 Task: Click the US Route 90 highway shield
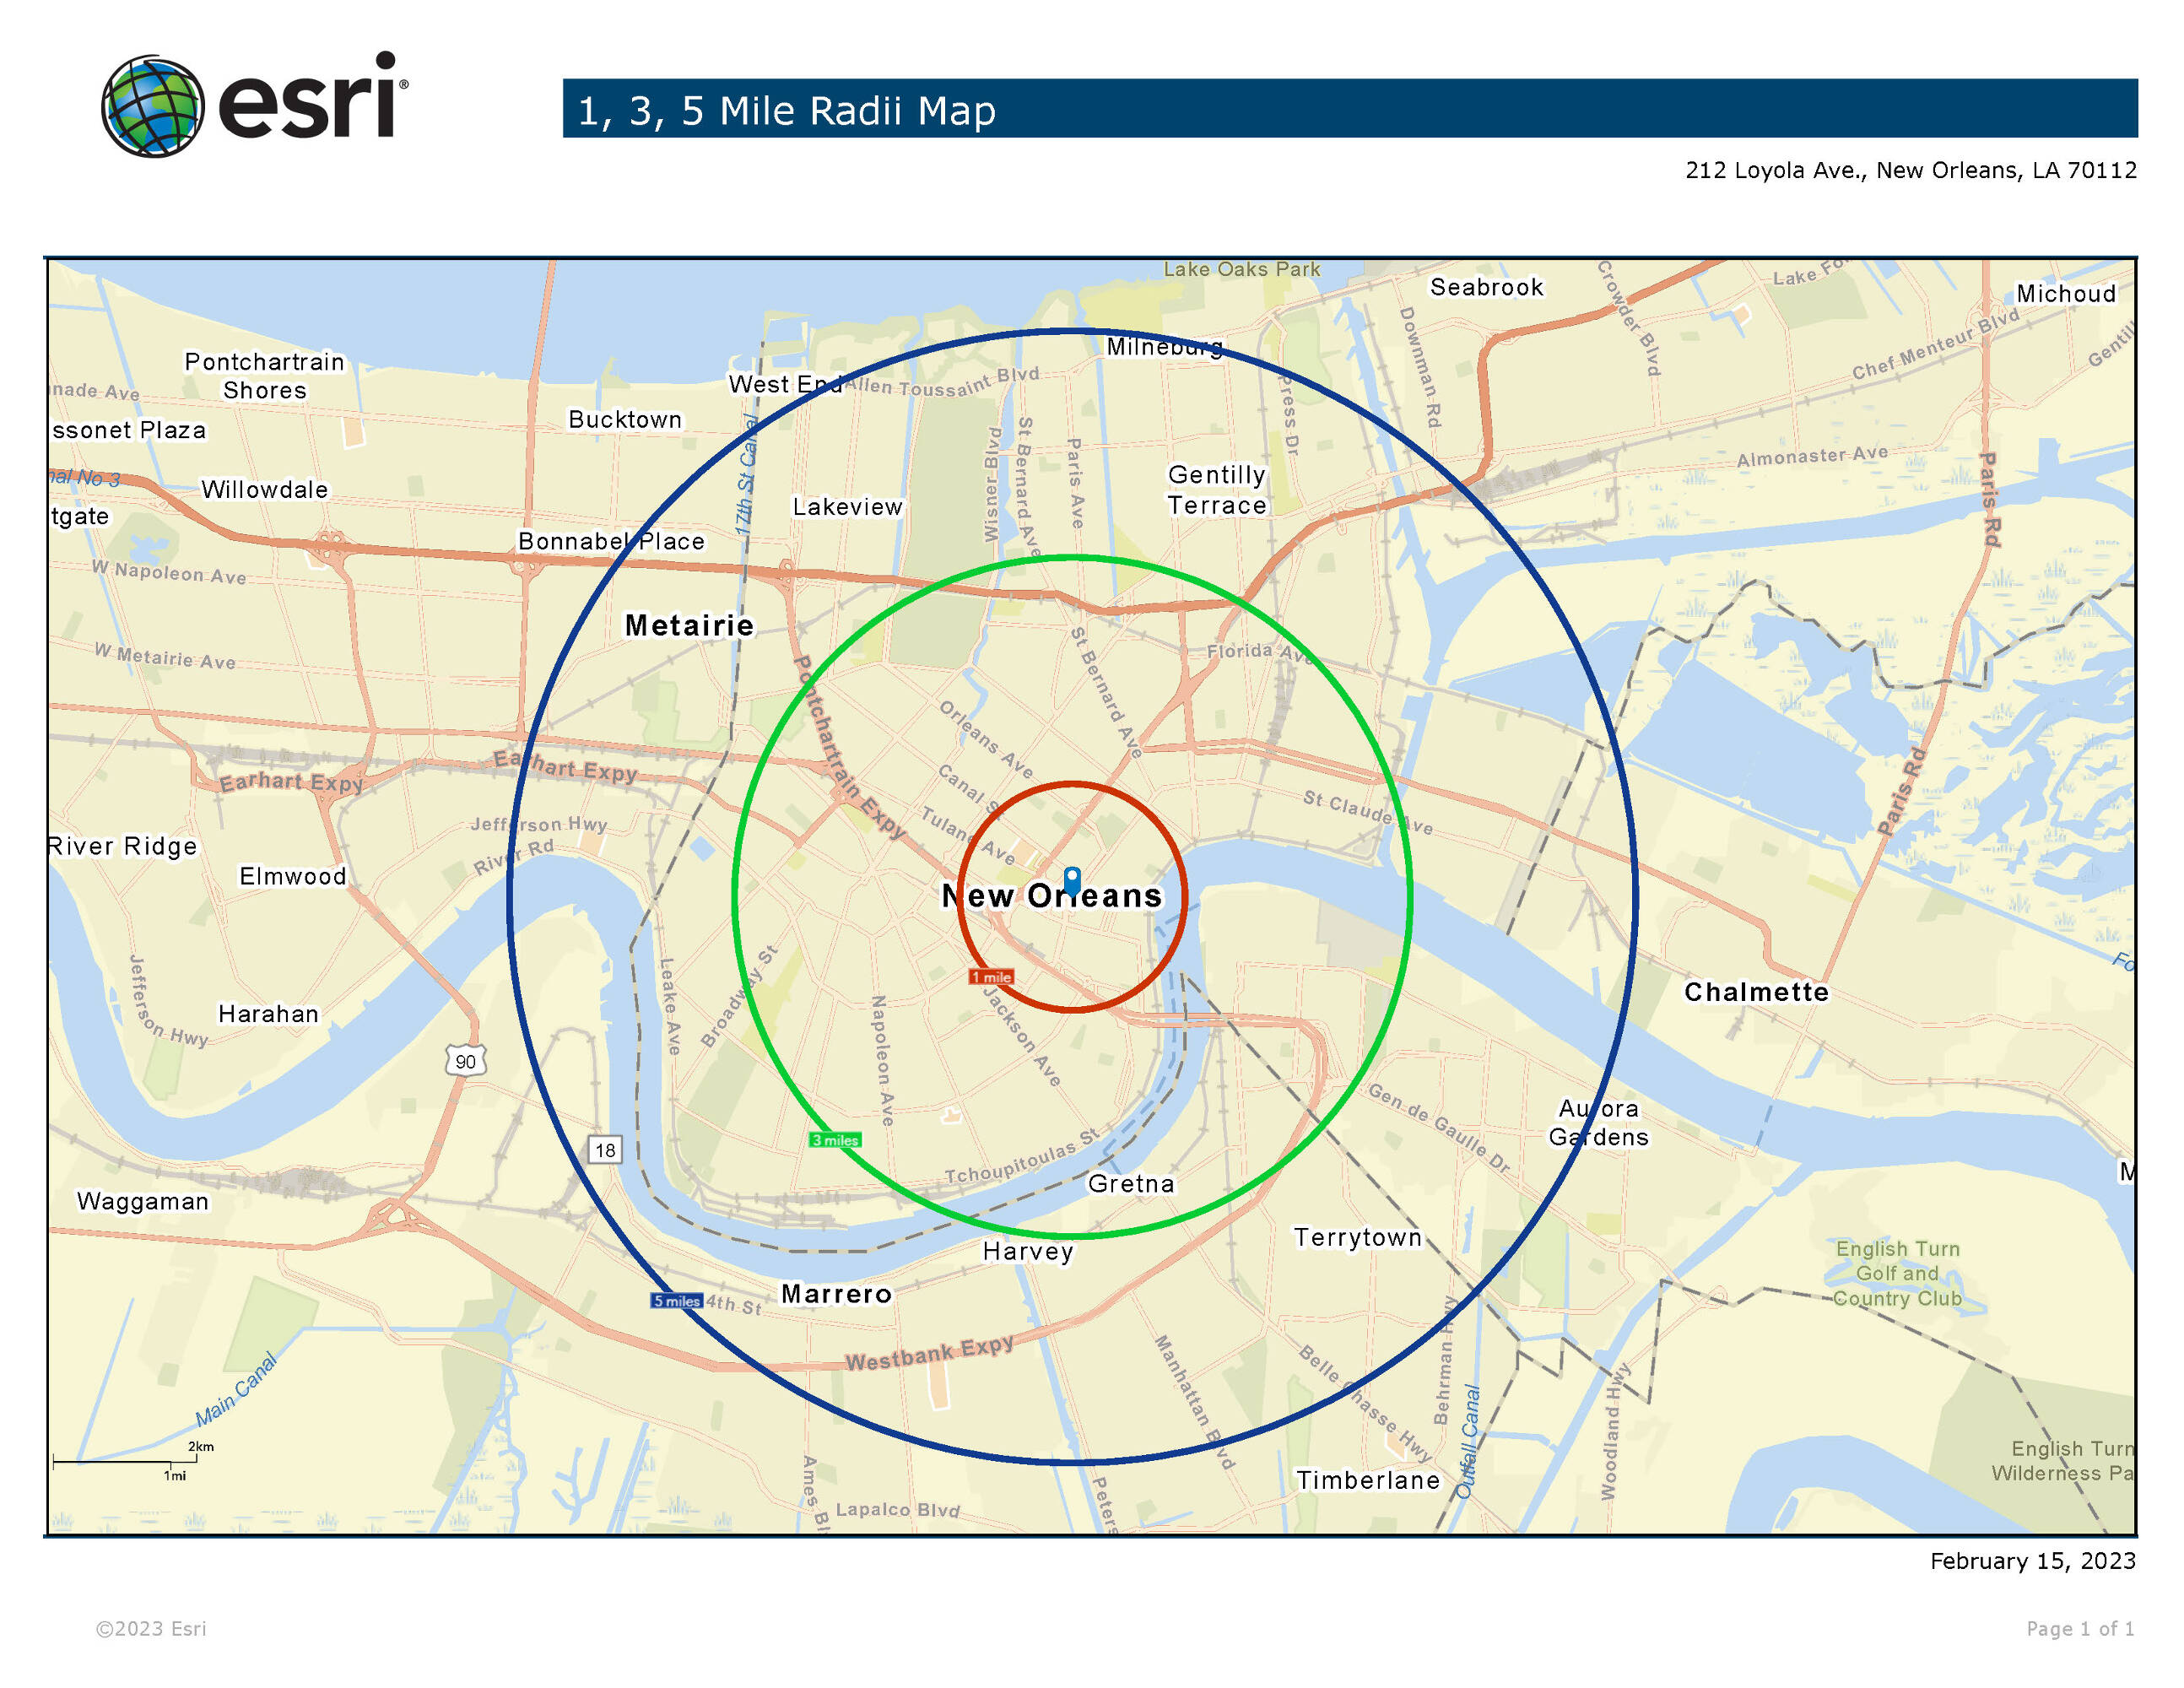(466, 1061)
